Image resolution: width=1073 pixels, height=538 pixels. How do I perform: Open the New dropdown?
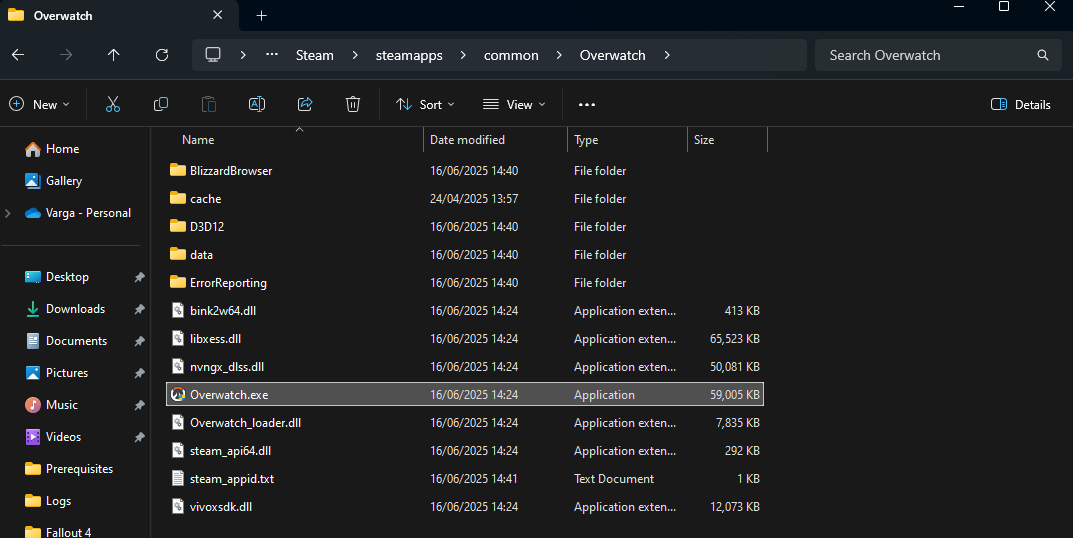pos(39,105)
